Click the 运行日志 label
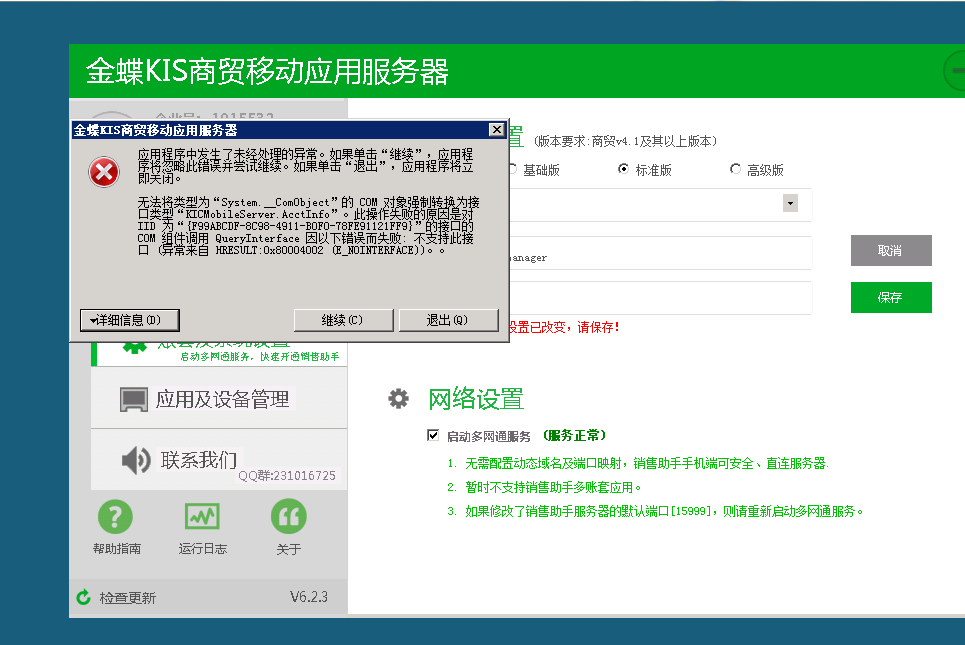Viewport: 965px width, 645px height. [202, 548]
